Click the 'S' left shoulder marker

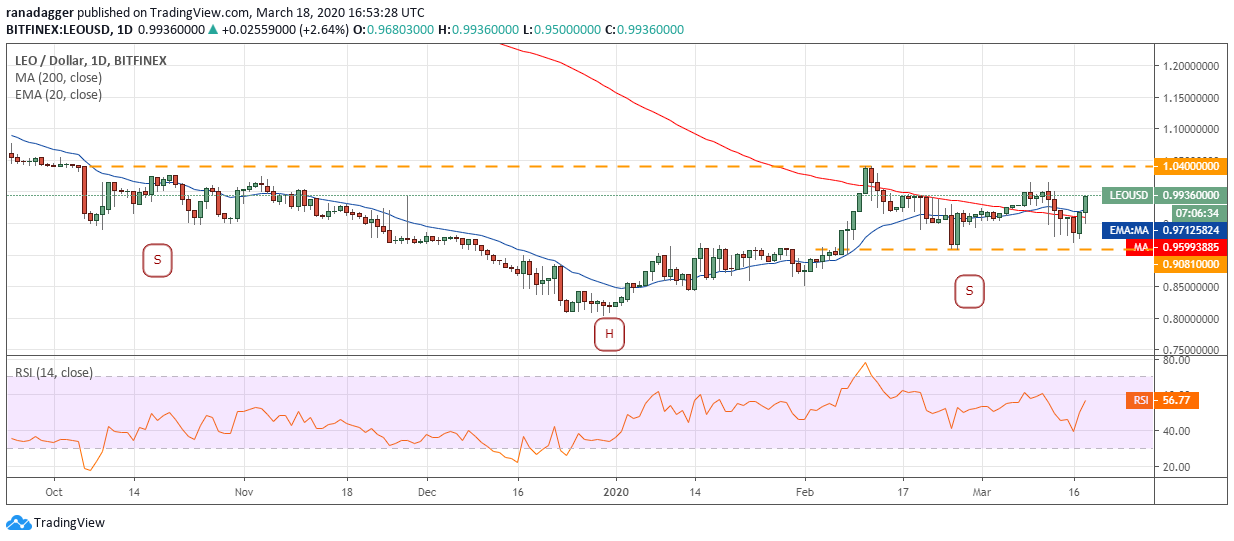pyautogui.click(x=157, y=262)
